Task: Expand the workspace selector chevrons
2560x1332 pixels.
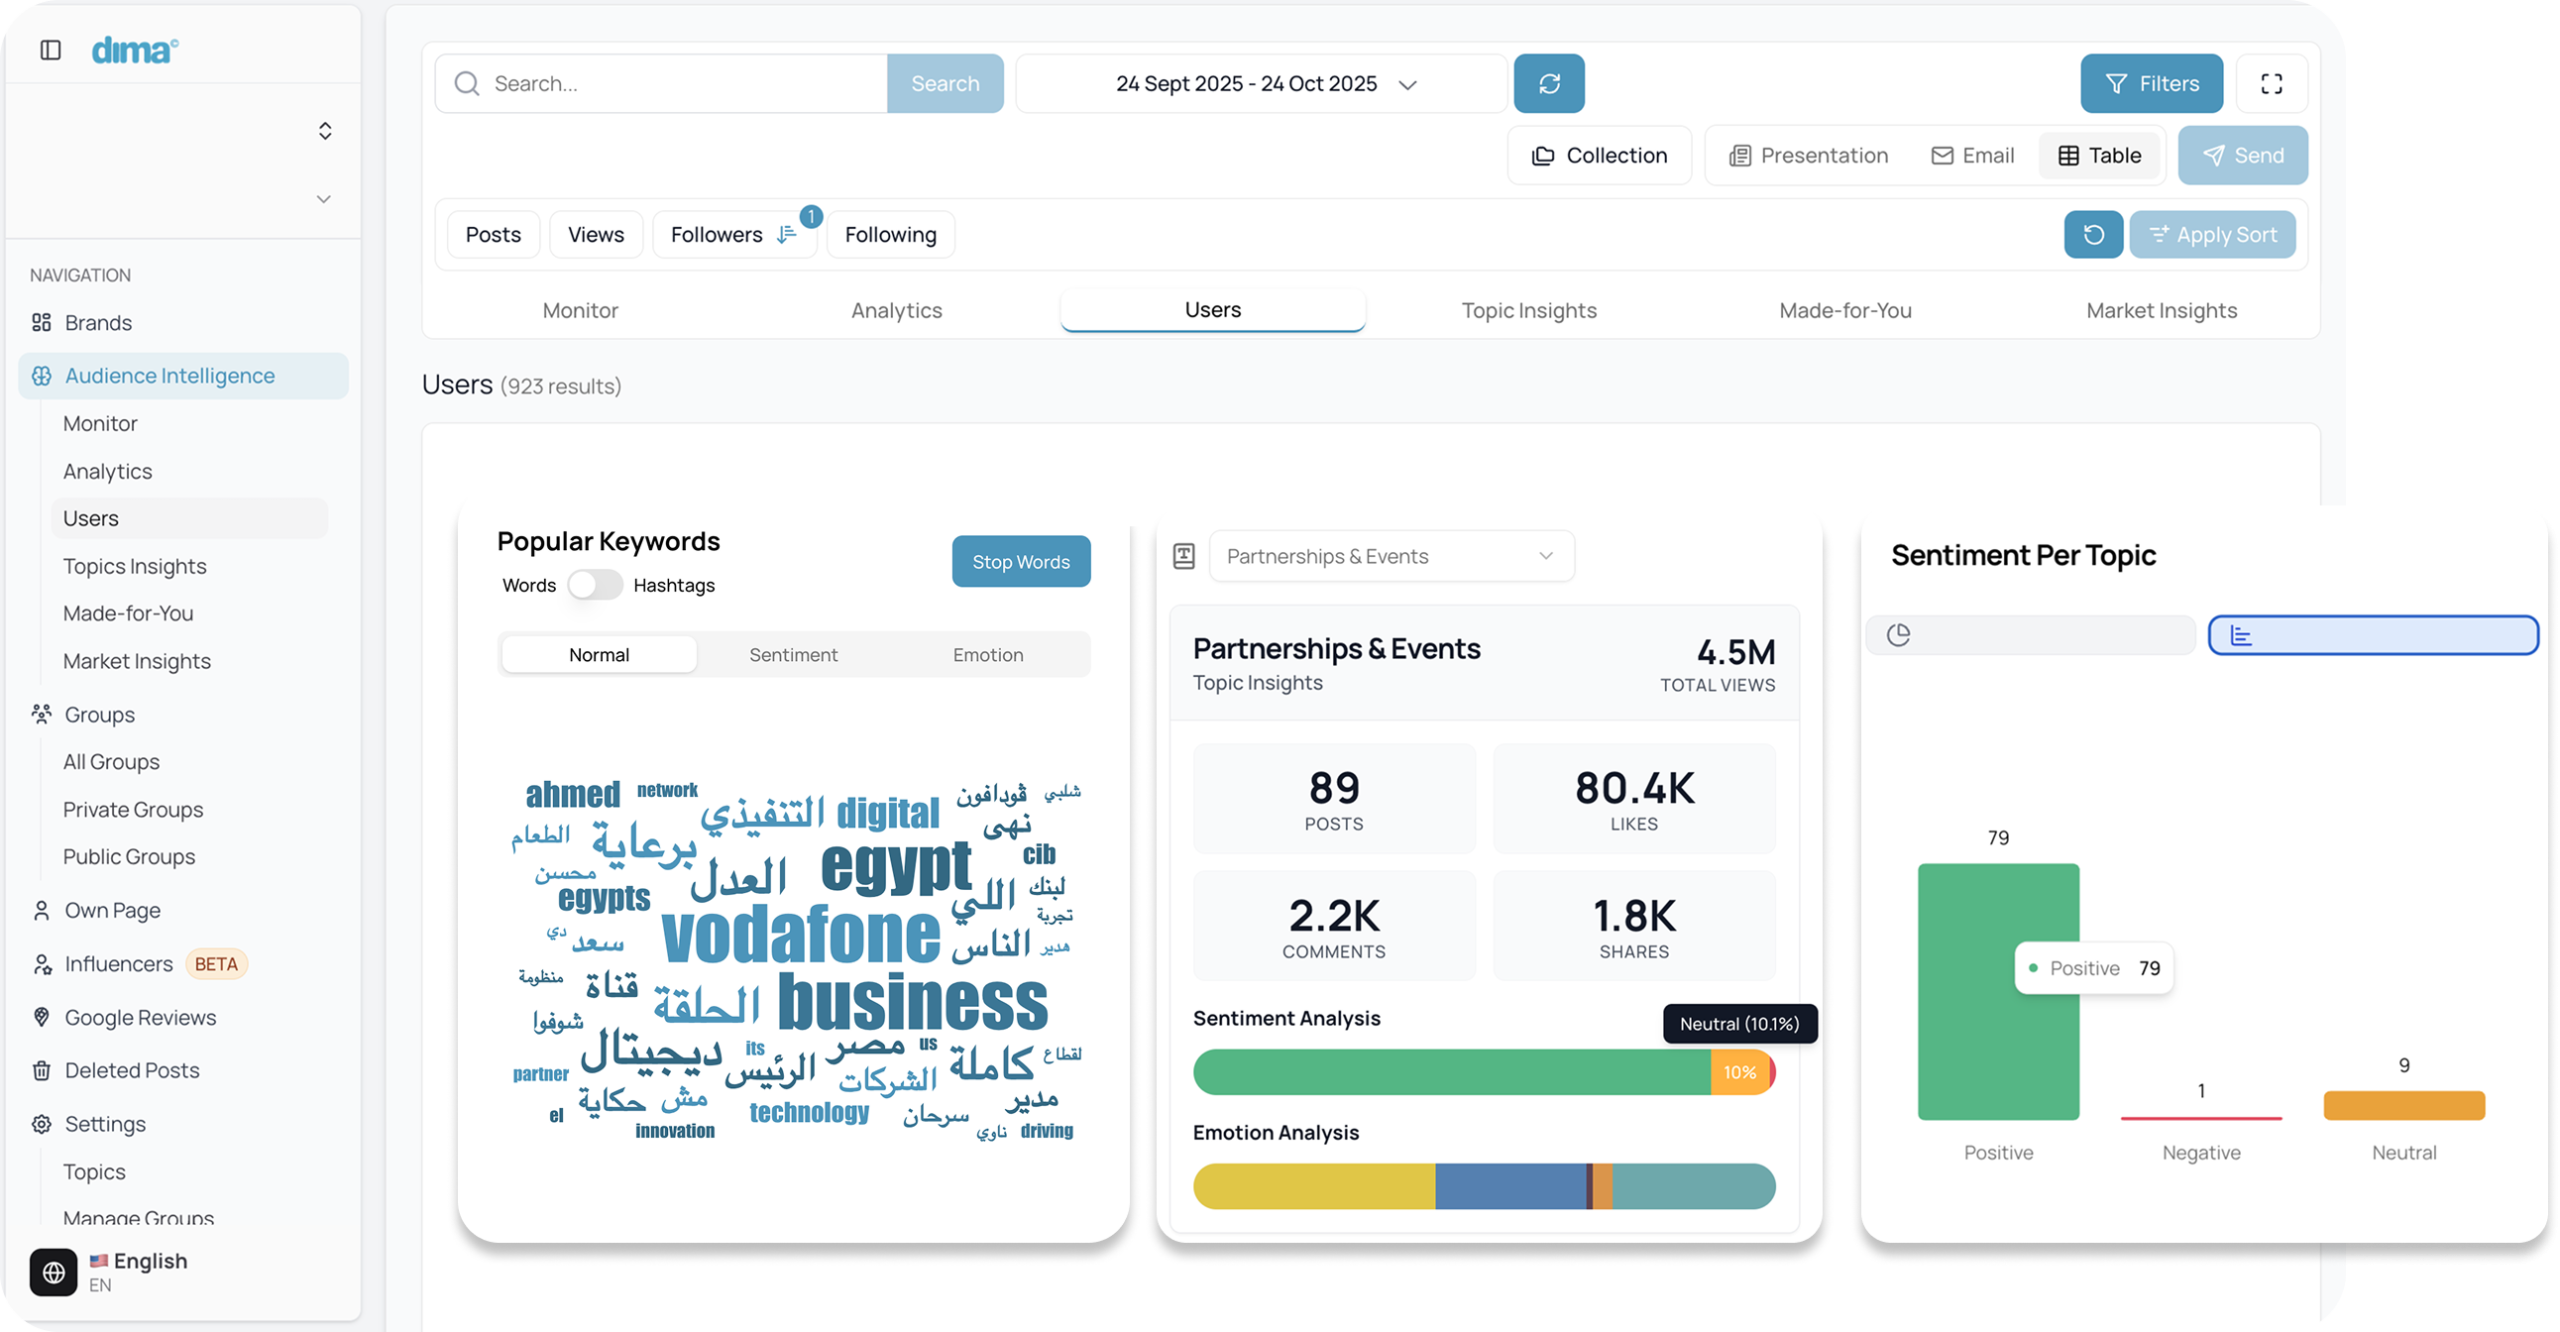Action: coord(325,131)
